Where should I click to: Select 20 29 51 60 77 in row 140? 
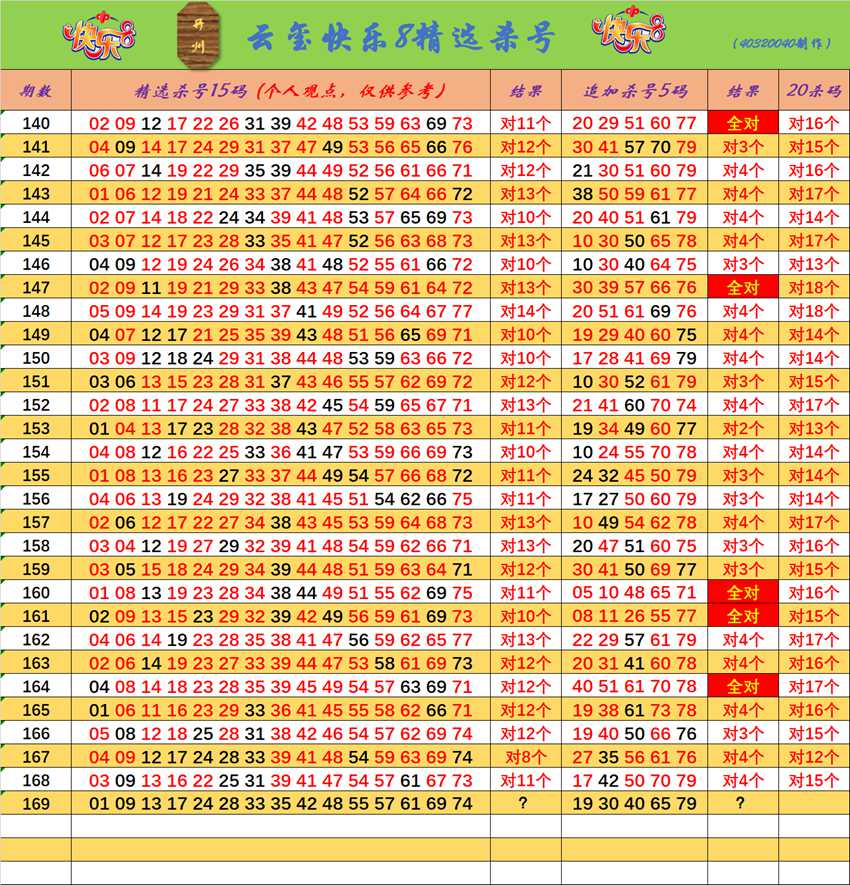634,123
